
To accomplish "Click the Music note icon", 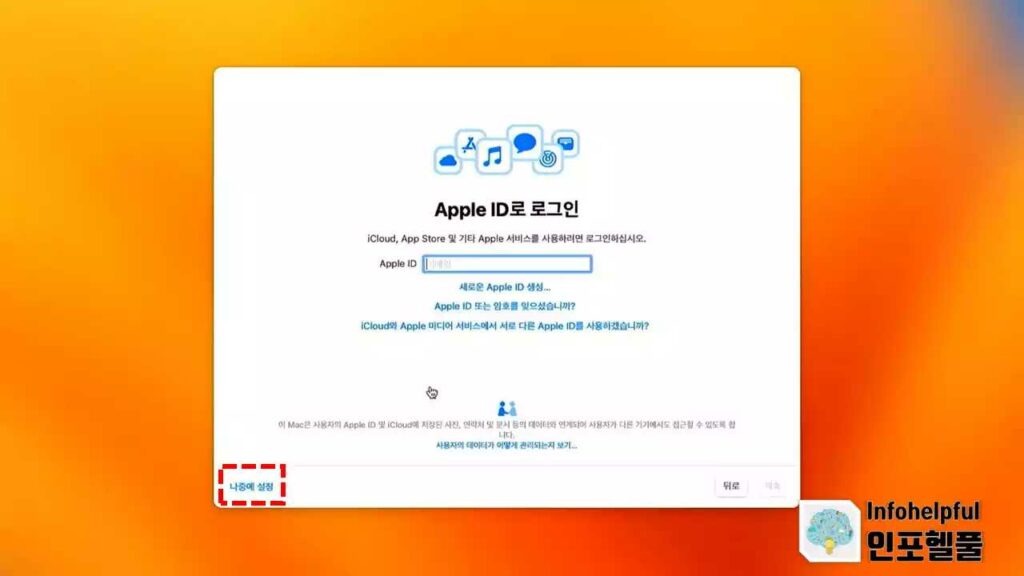I will 493,157.
